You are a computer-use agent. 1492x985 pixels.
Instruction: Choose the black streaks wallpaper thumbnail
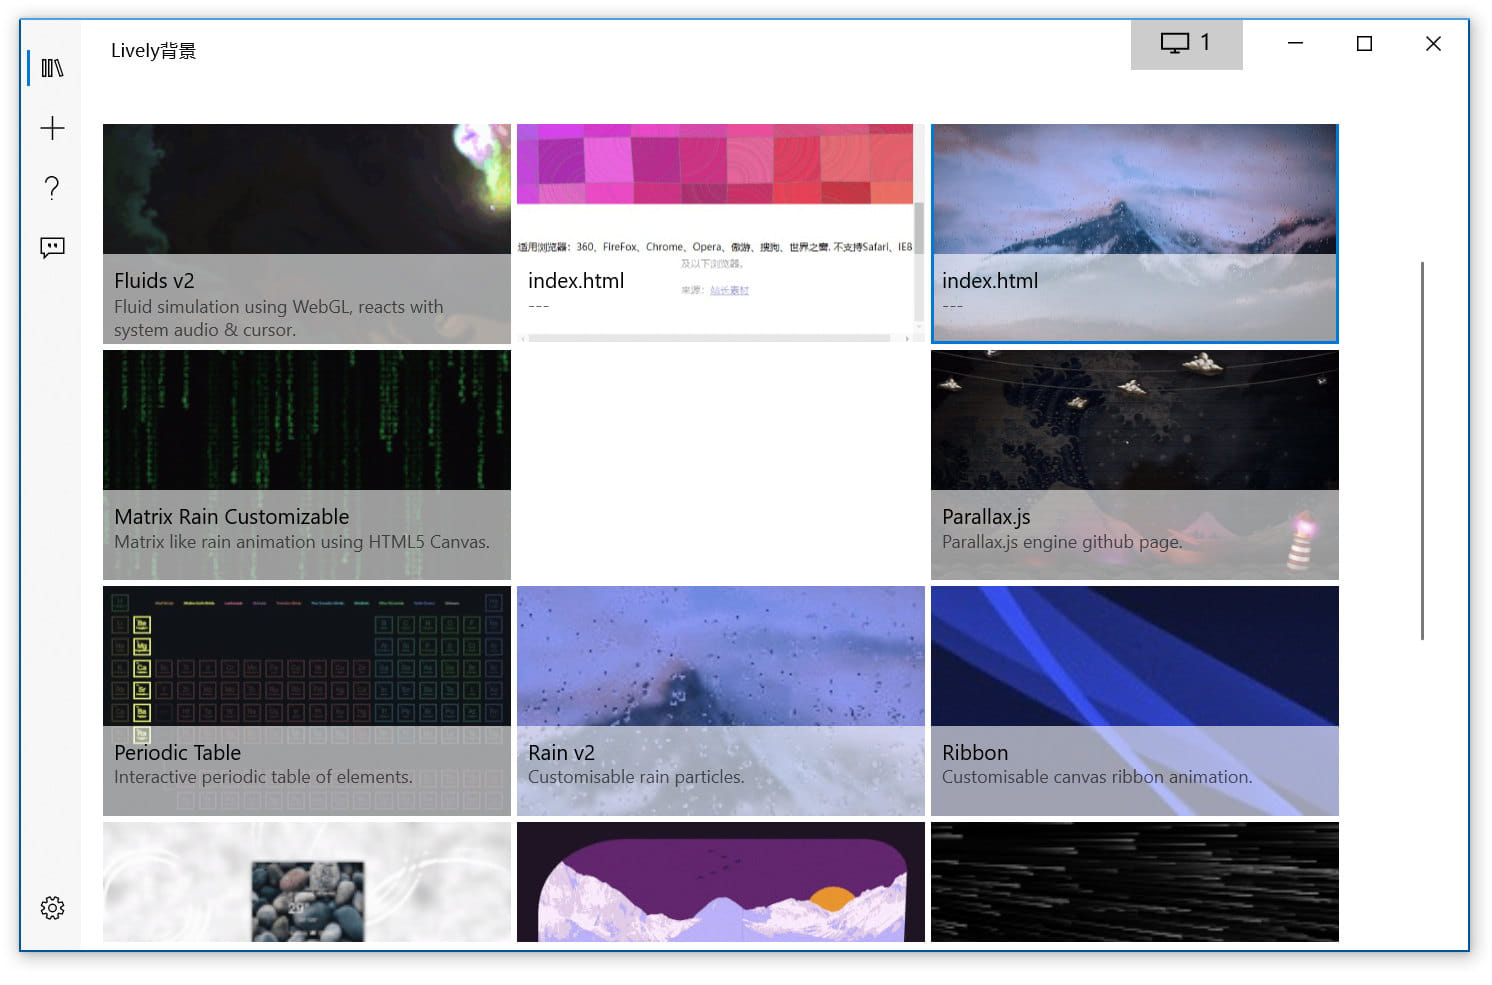[x=1134, y=882]
